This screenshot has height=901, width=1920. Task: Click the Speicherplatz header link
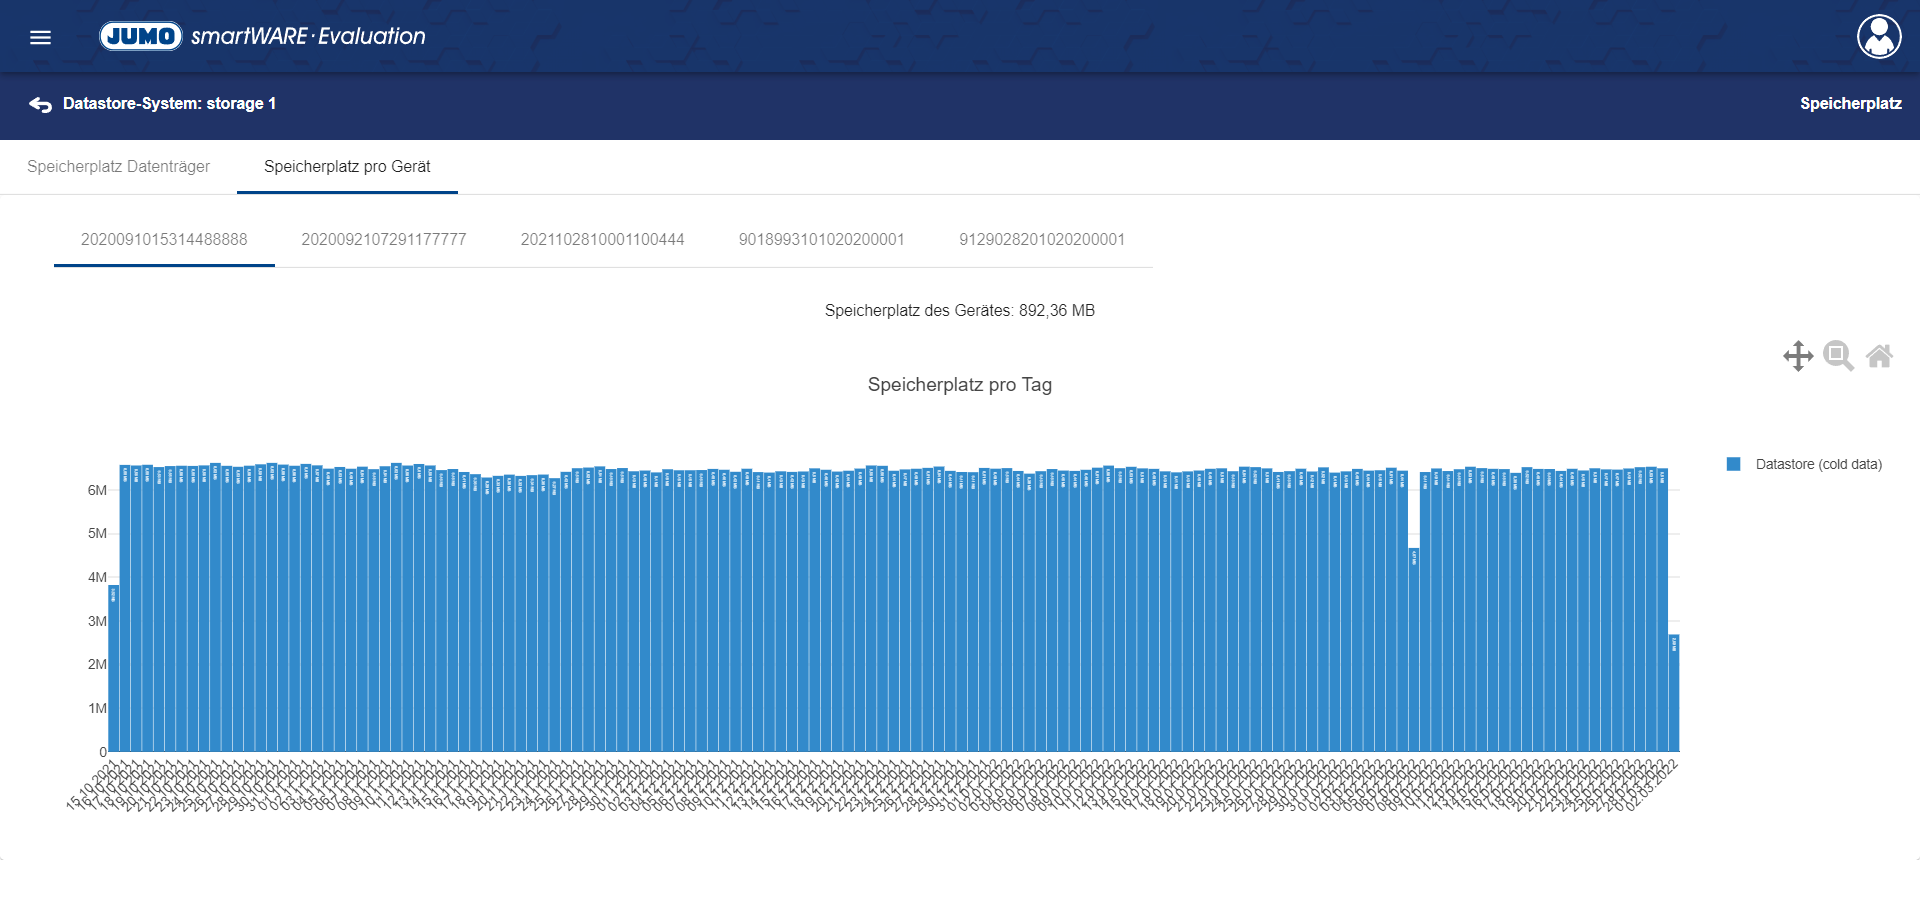tap(1850, 104)
